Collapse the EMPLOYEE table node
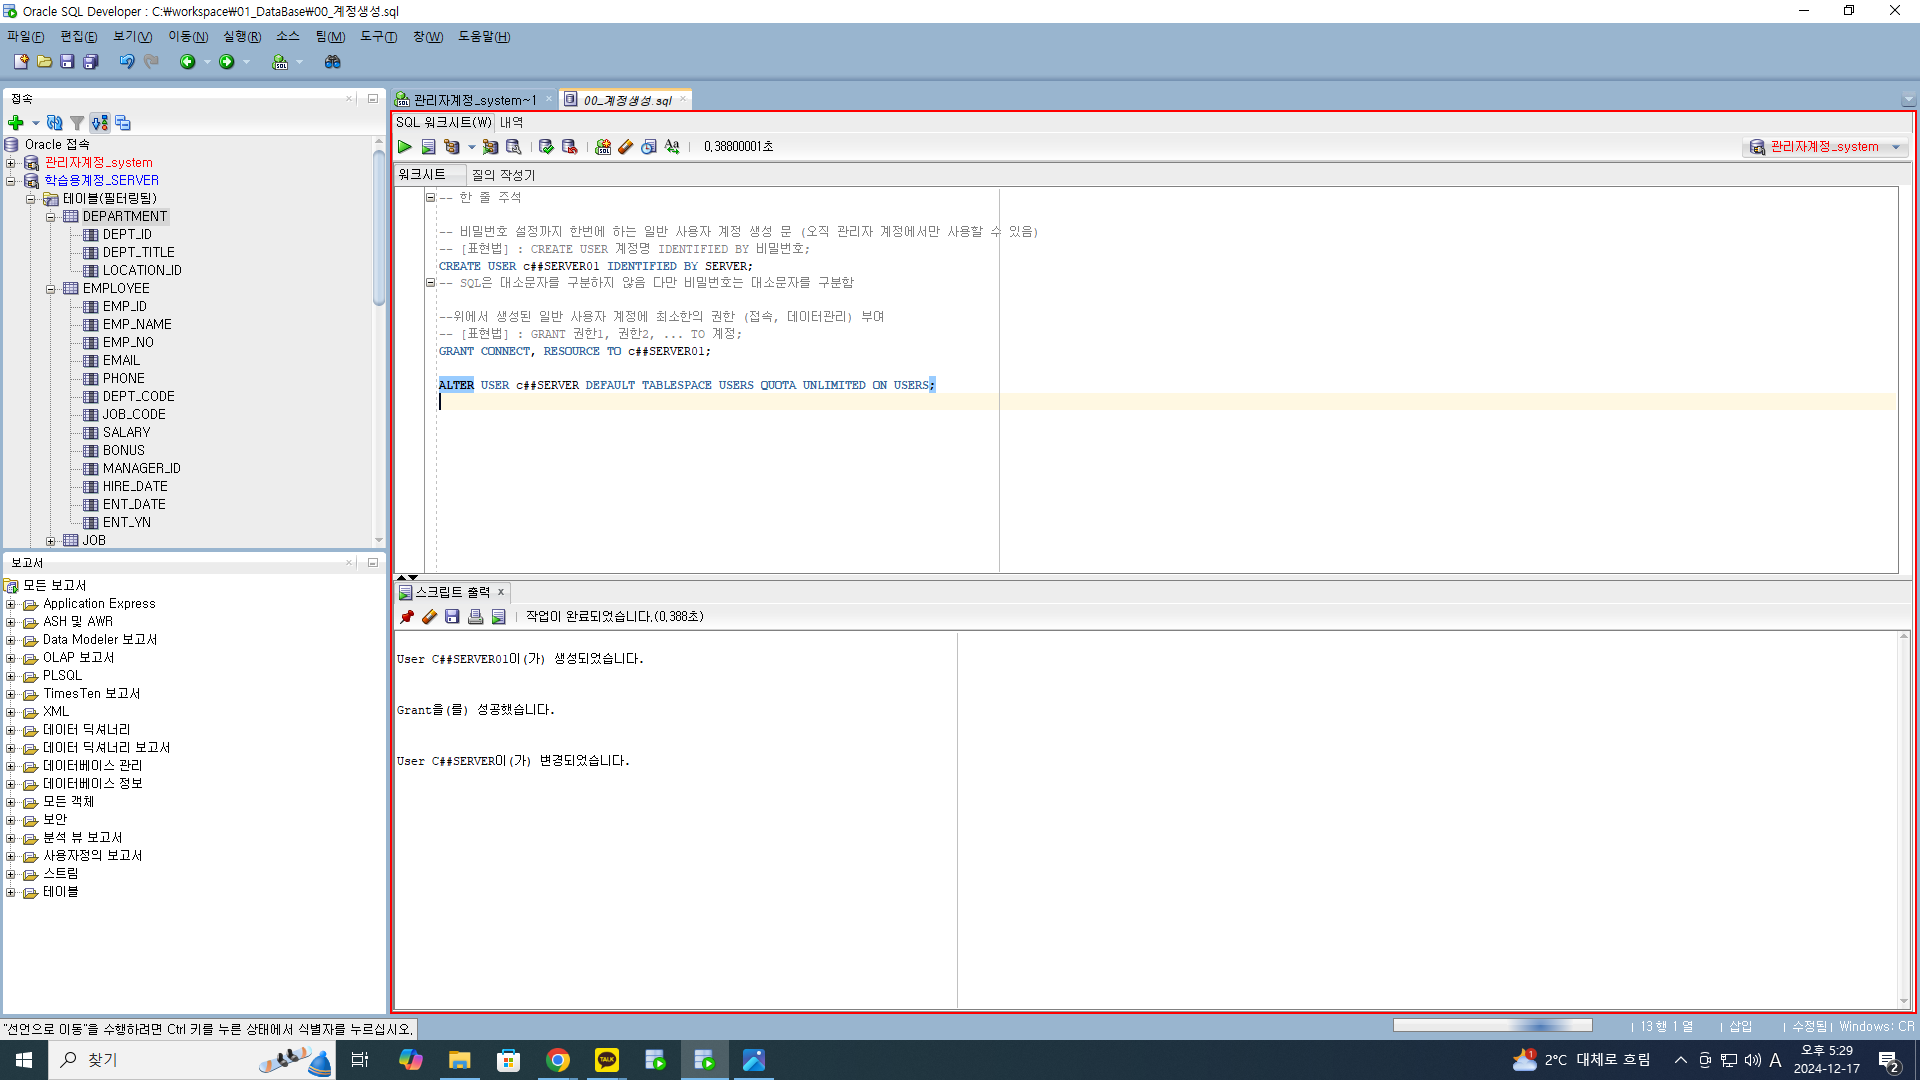 coord(51,289)
